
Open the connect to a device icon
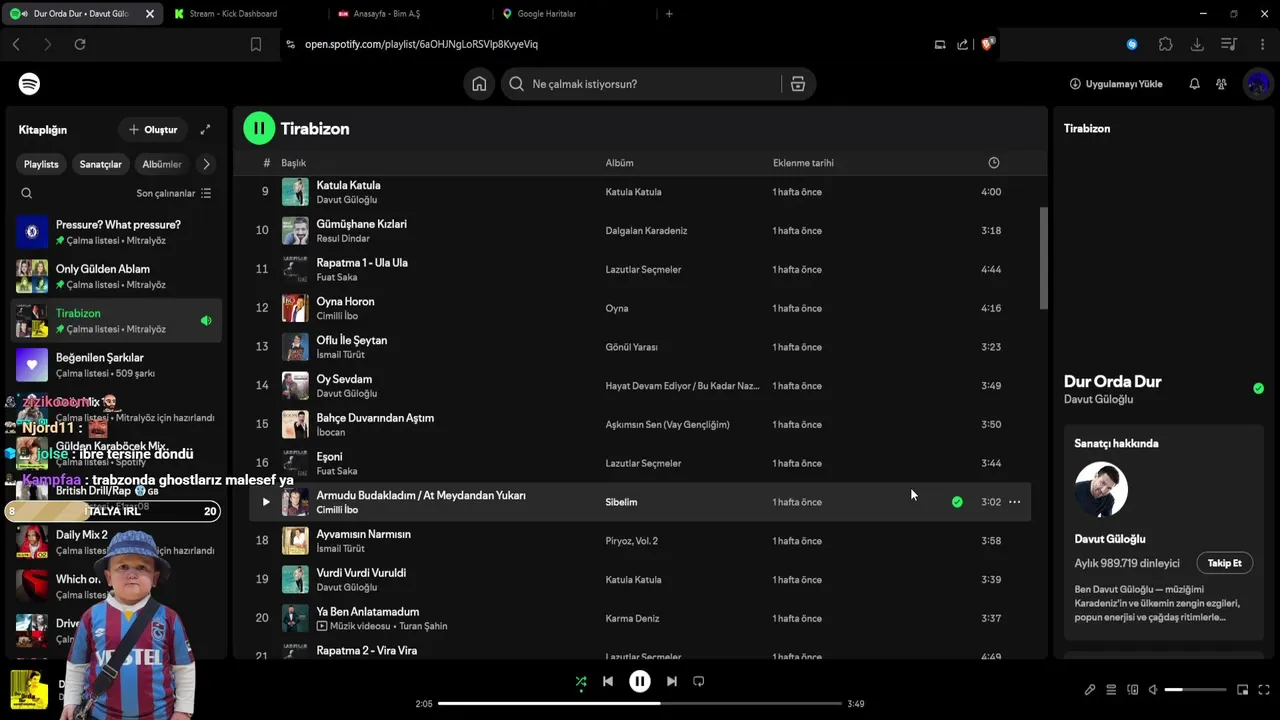(x=1133, y=690)
